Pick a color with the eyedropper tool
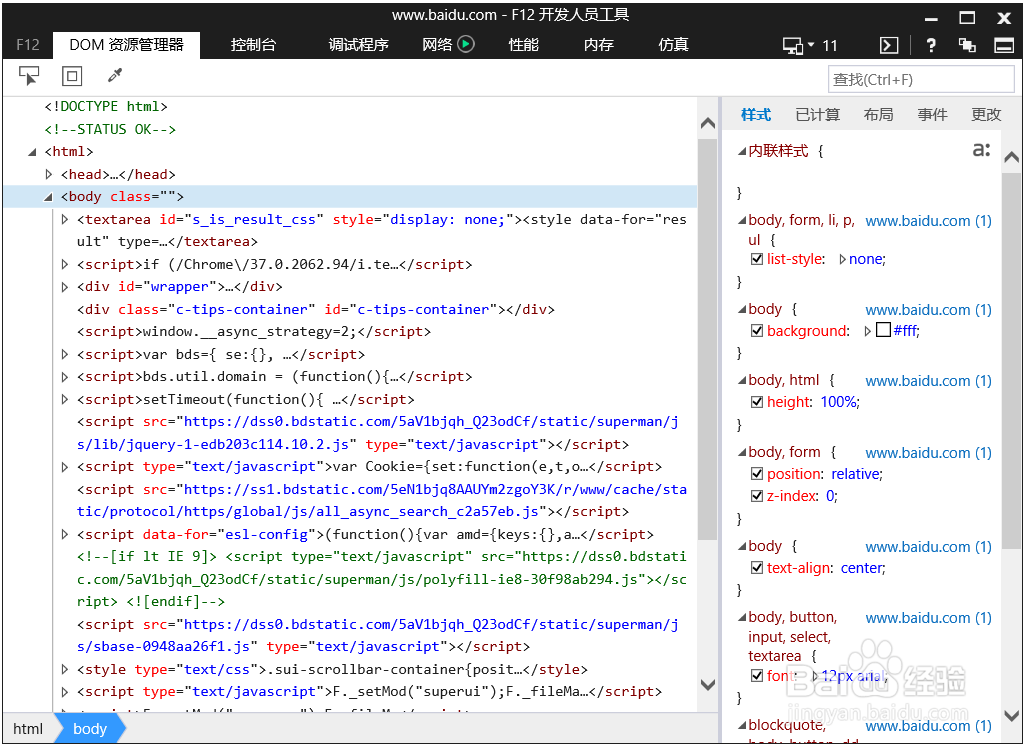Screen dimensions: 1024x748 click(x=115, y=76)
